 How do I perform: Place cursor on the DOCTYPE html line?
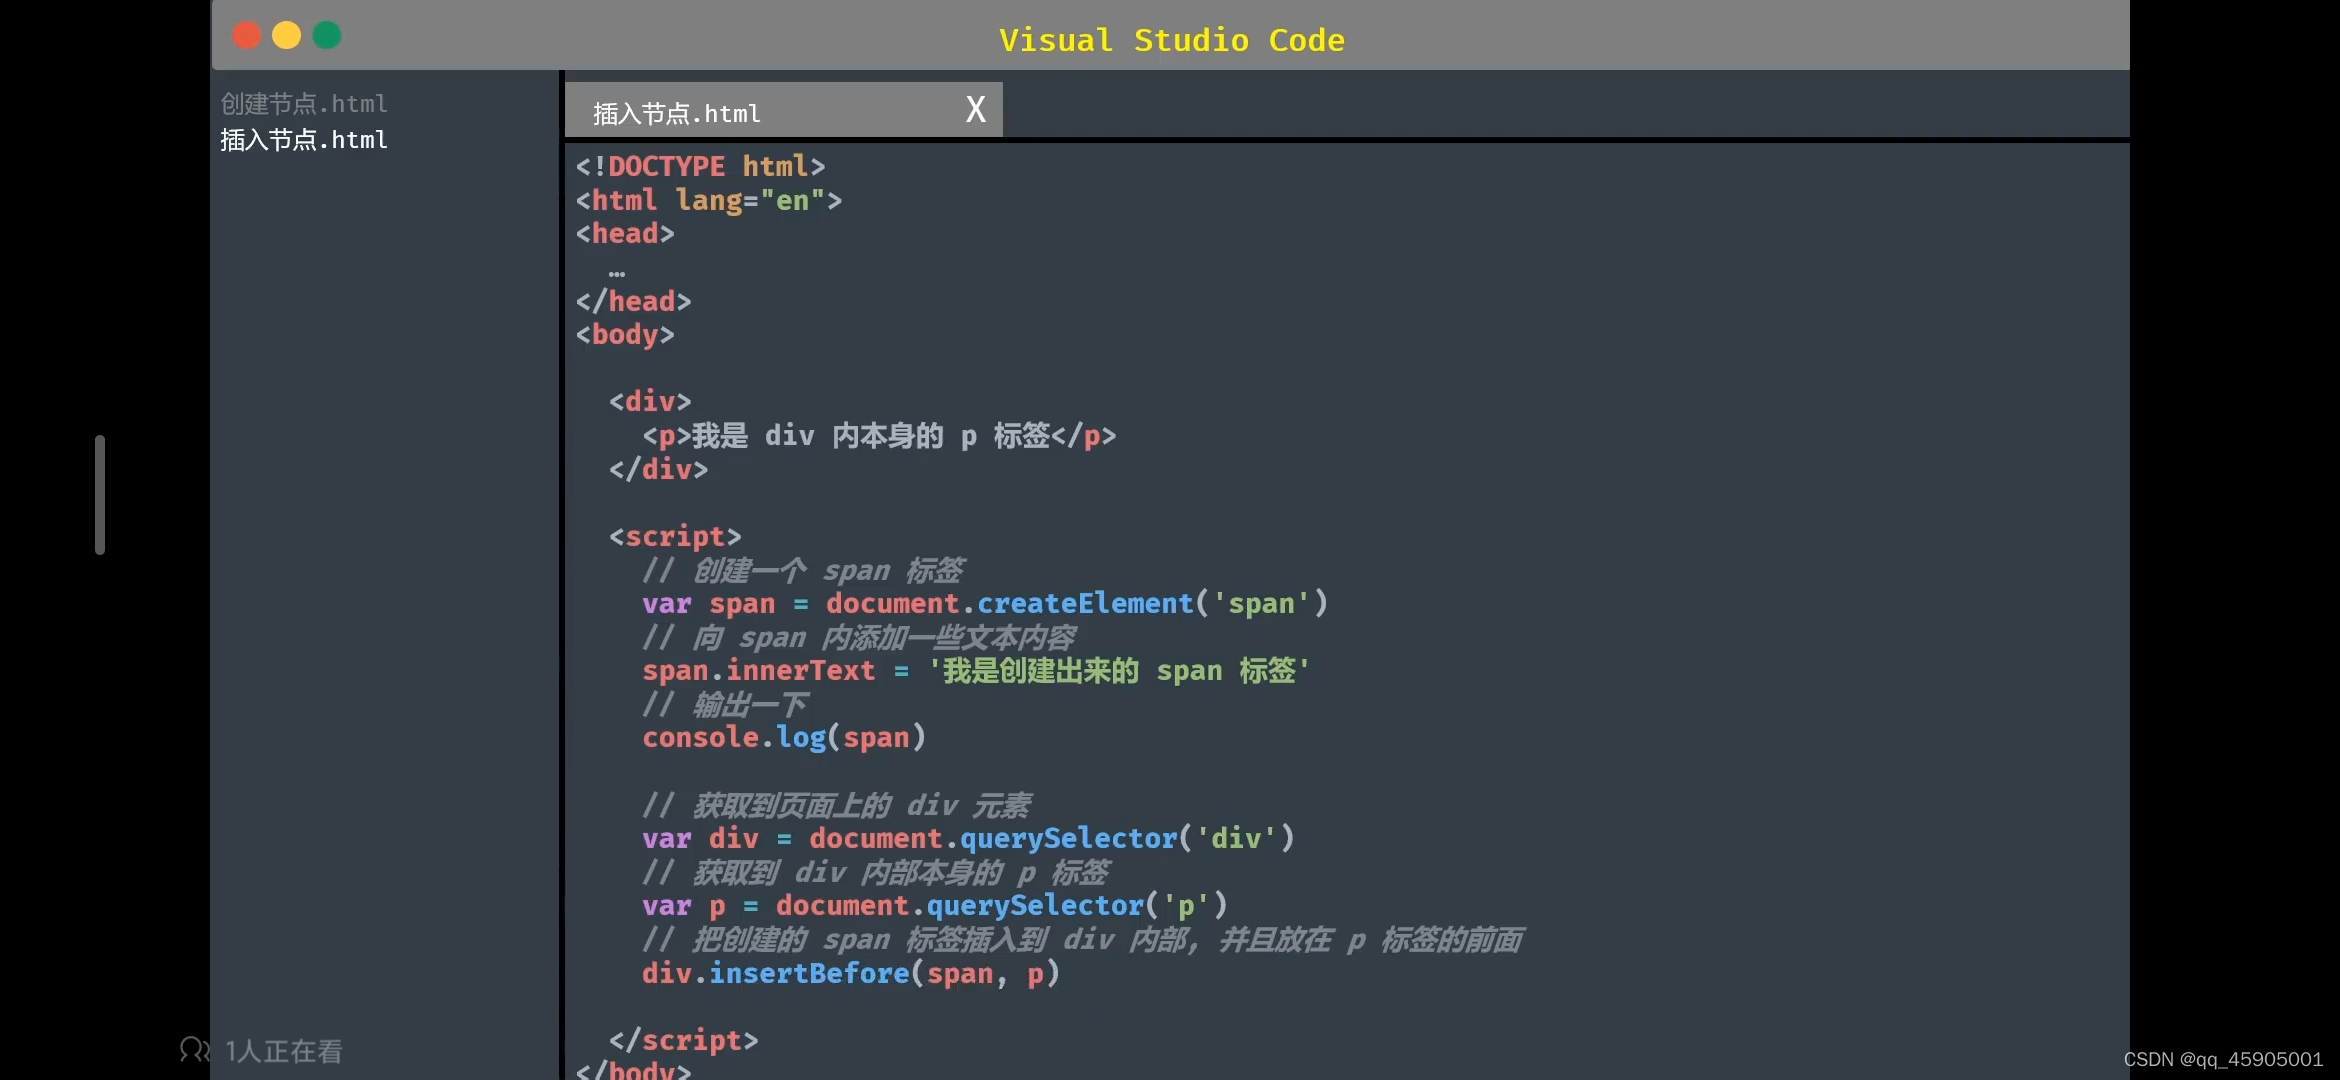coord(700,166)
